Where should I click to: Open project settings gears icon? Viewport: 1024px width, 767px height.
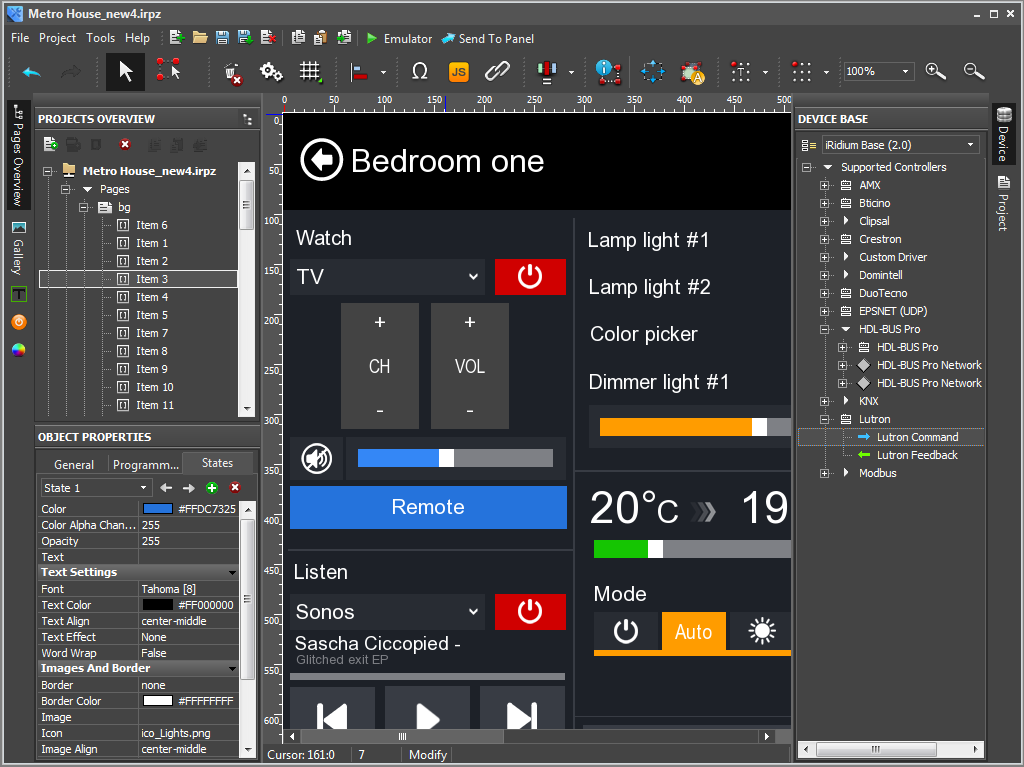click(271, 71)
